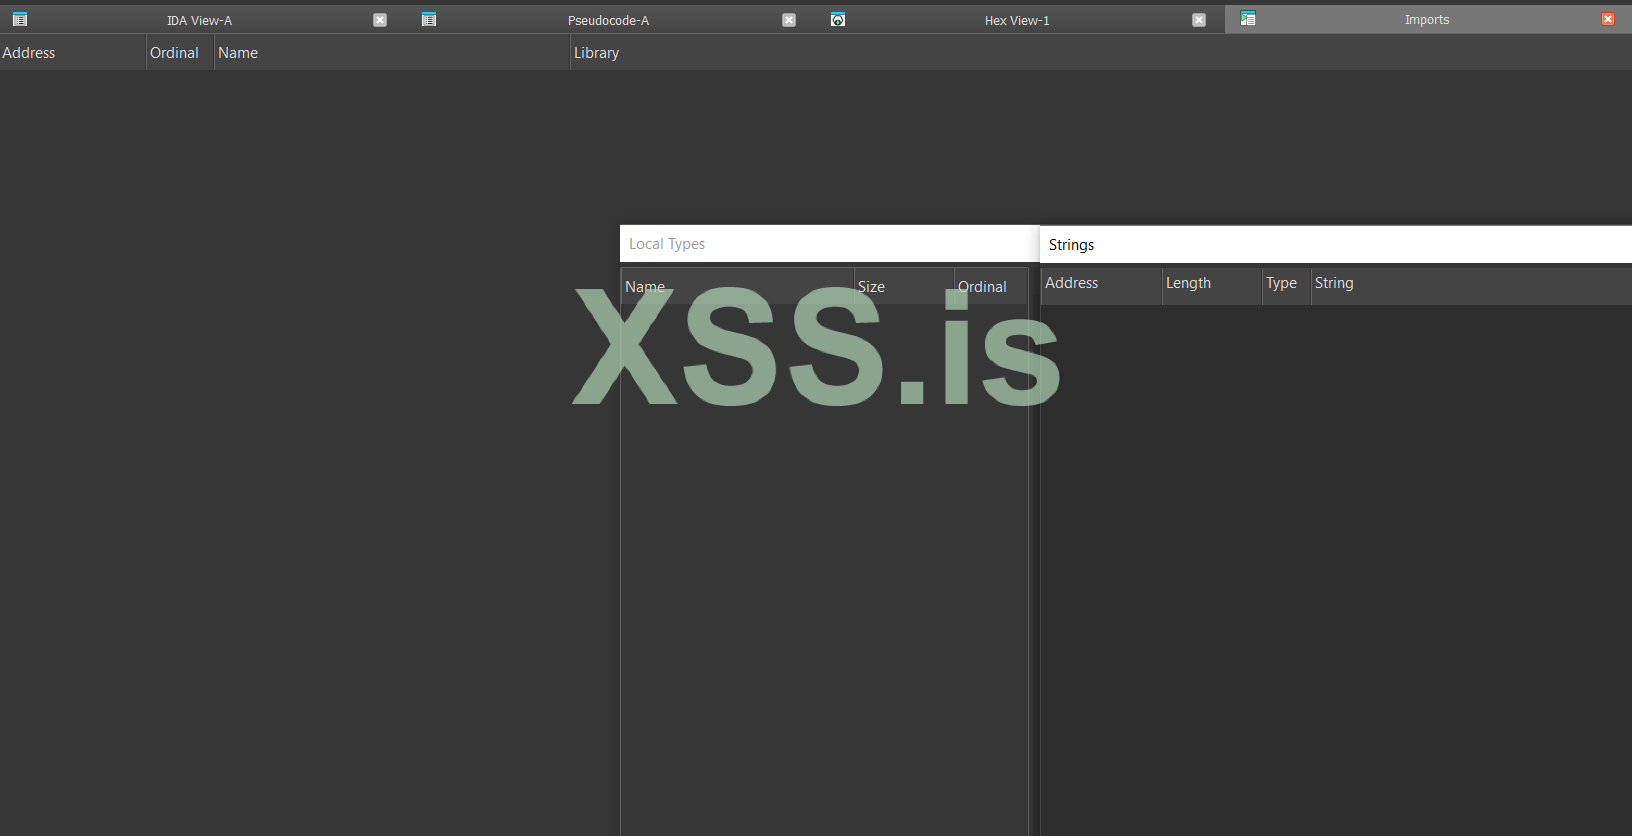Sort Local Types by Ordinal column
The image size is (1632, 836).
[x=991, y=286]
